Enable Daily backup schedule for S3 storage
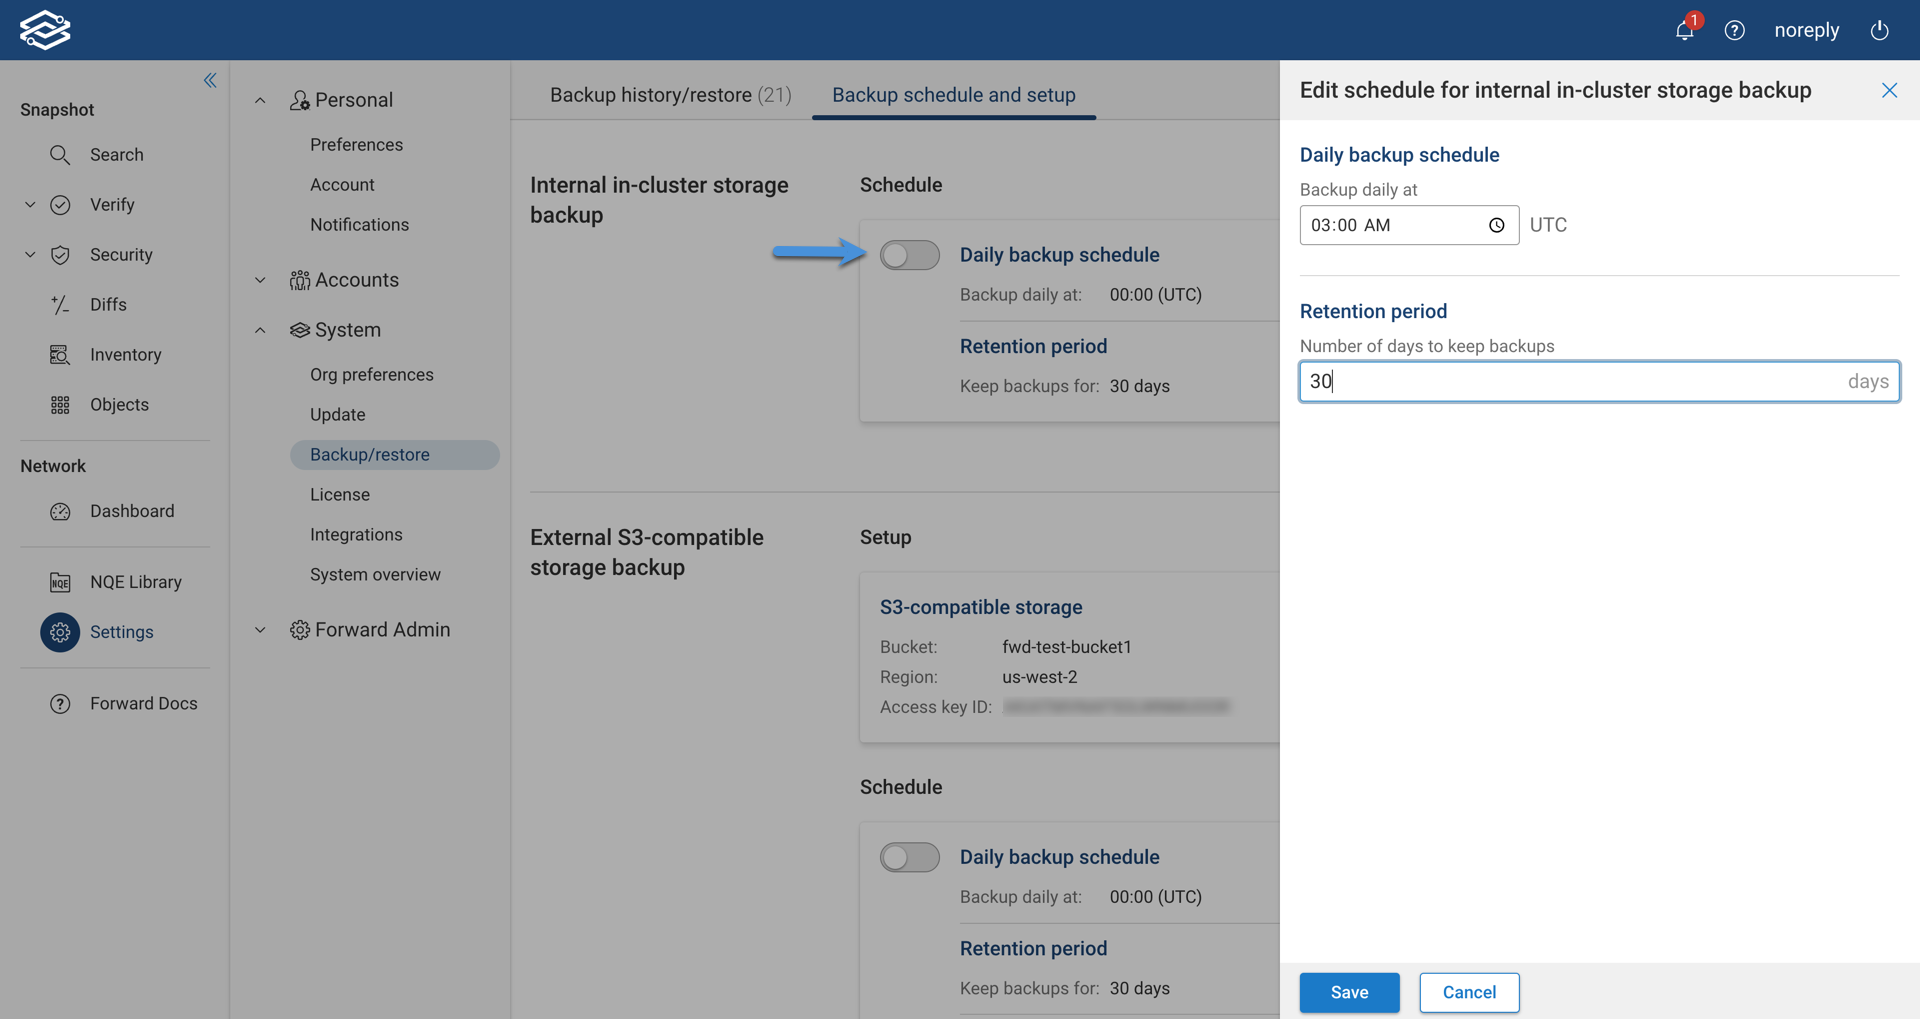Image resolution: width=1920 pixels, height=1019 pixels. [909, 857]
